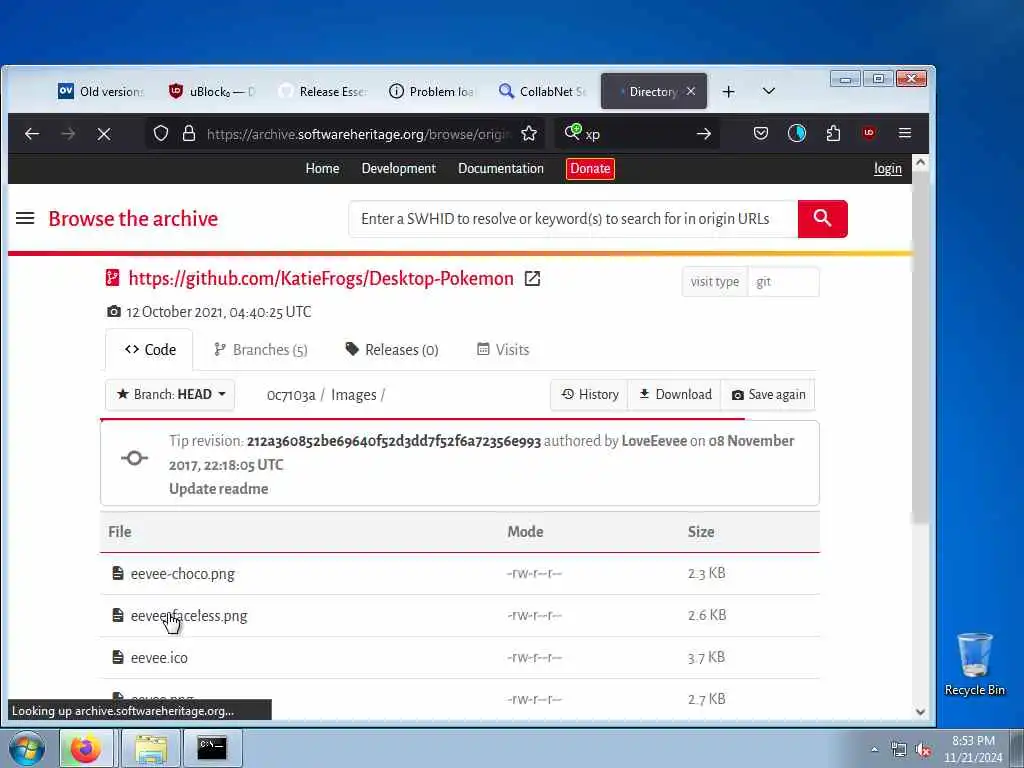The width and height of the screenshot is (1024, 768).
Task: Click the network connection tray icon
Action: [x=899, y=749]
